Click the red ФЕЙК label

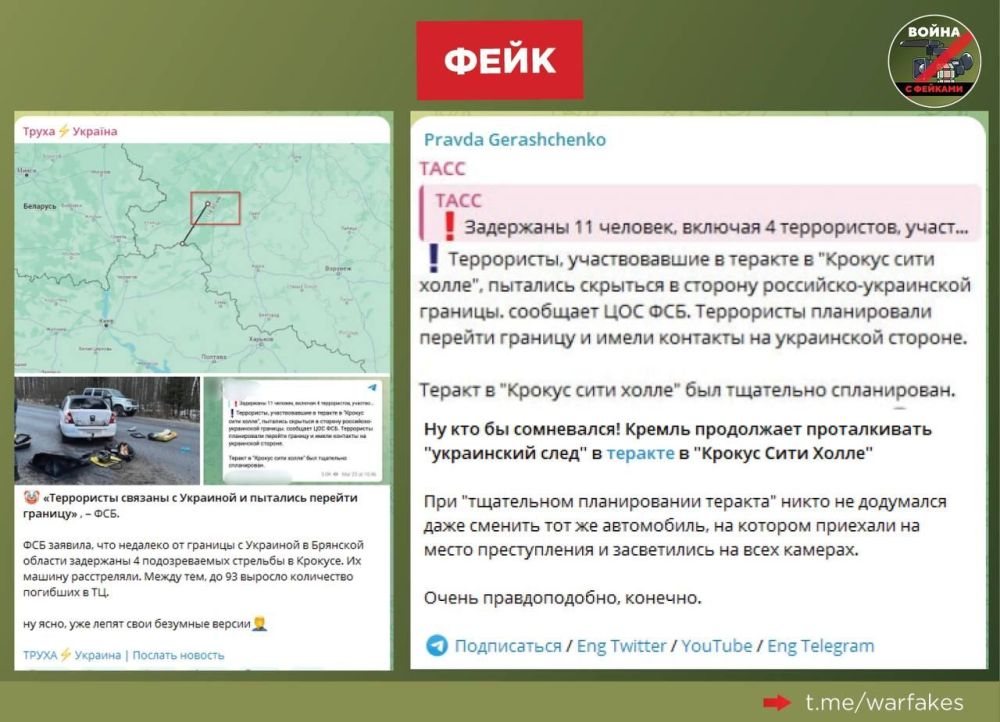tap(499, 60)
